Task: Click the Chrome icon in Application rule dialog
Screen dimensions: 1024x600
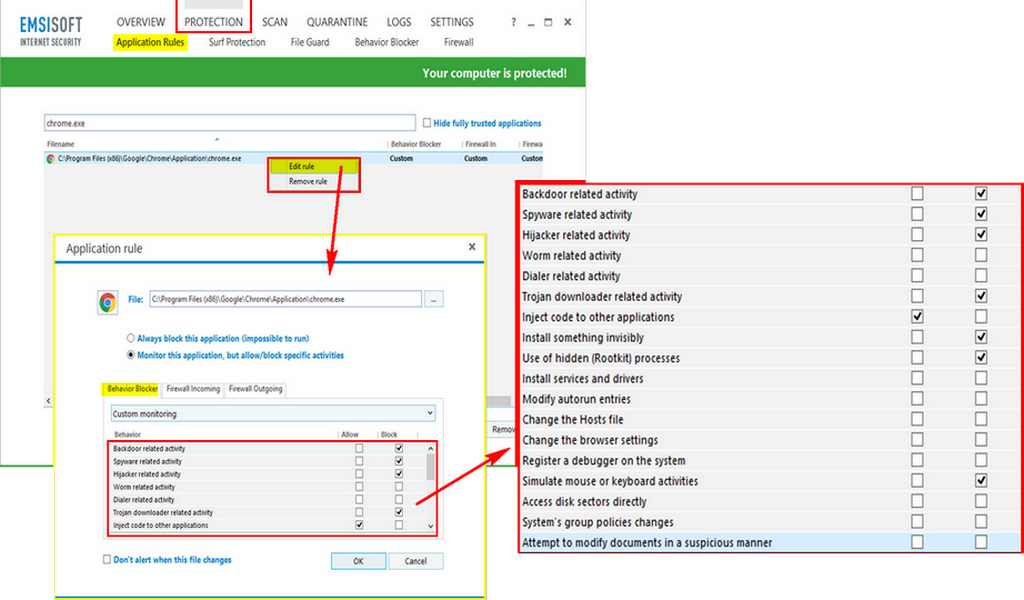Action: coord(108,302)
